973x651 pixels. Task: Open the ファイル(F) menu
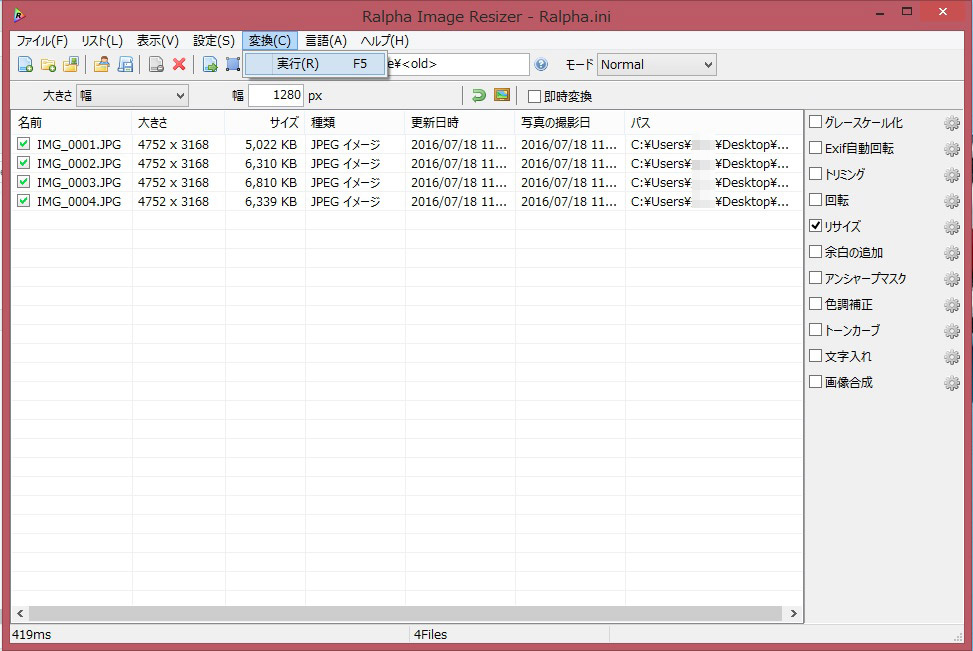pos(42,41)
